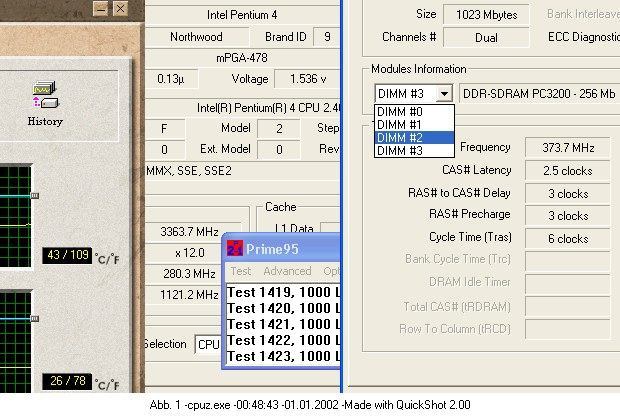
Task: Click the Dual channels field
Action: (x=486, y=38)
